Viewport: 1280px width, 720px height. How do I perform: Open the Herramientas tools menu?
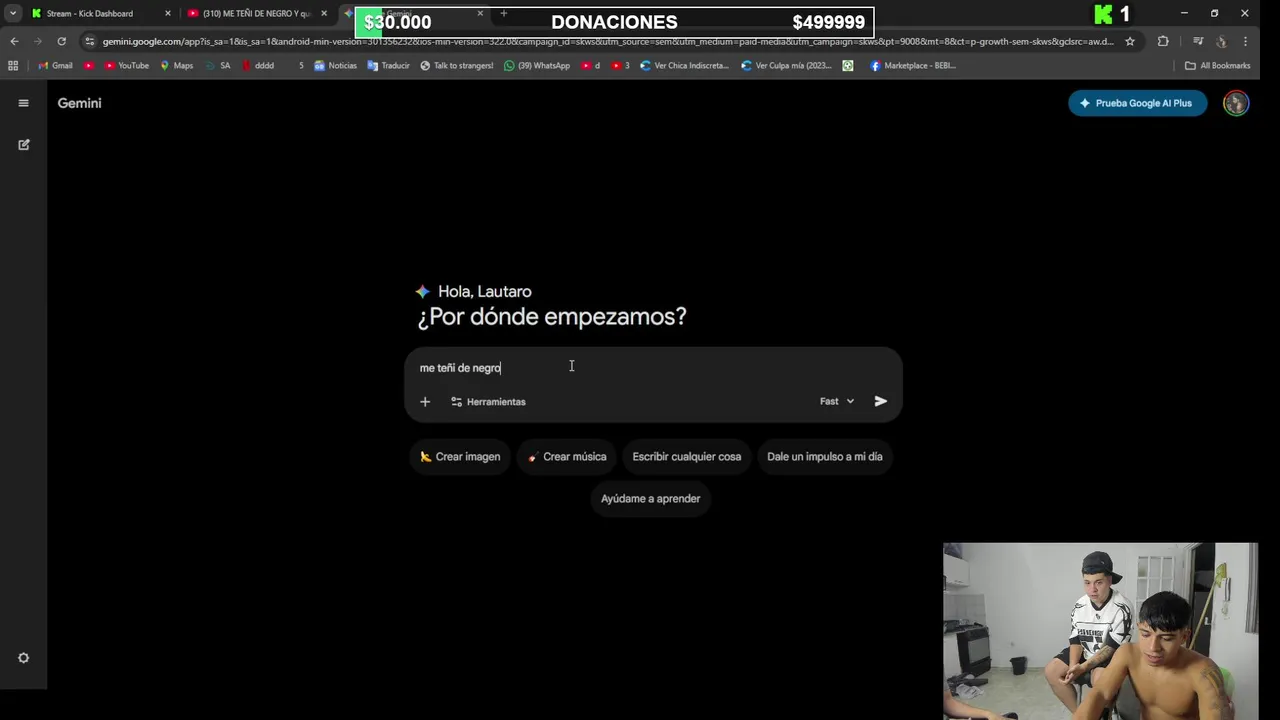[488, 401]
